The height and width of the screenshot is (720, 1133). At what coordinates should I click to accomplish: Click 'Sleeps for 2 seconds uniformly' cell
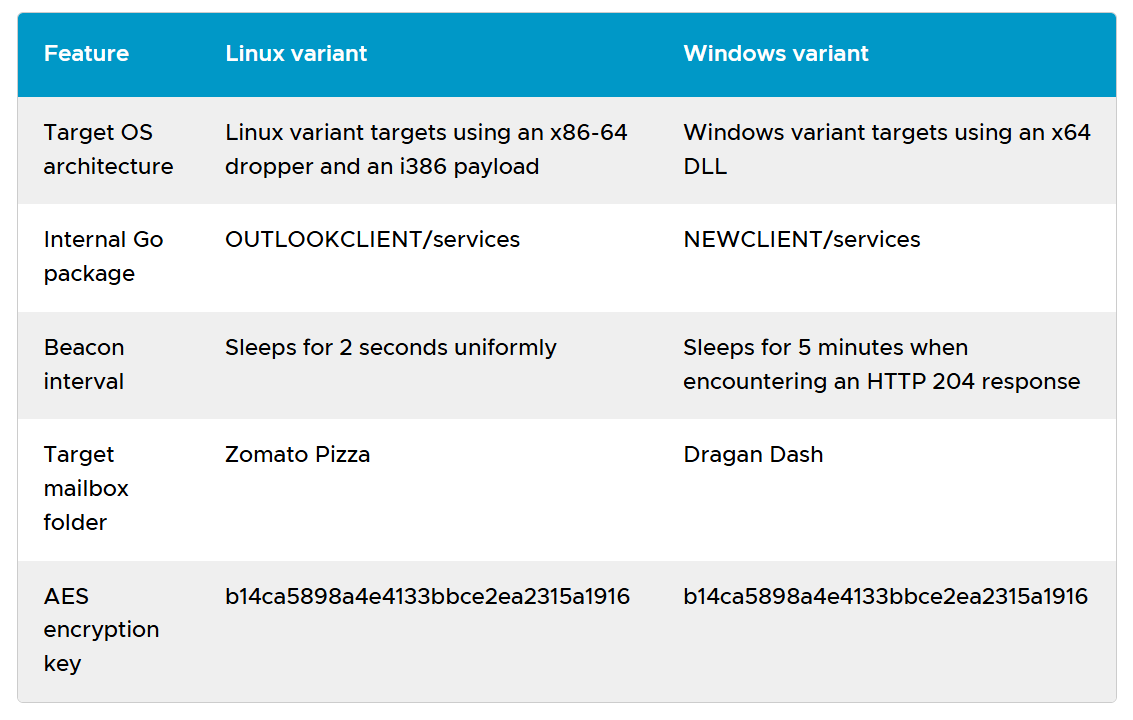(x=391, y=348)
